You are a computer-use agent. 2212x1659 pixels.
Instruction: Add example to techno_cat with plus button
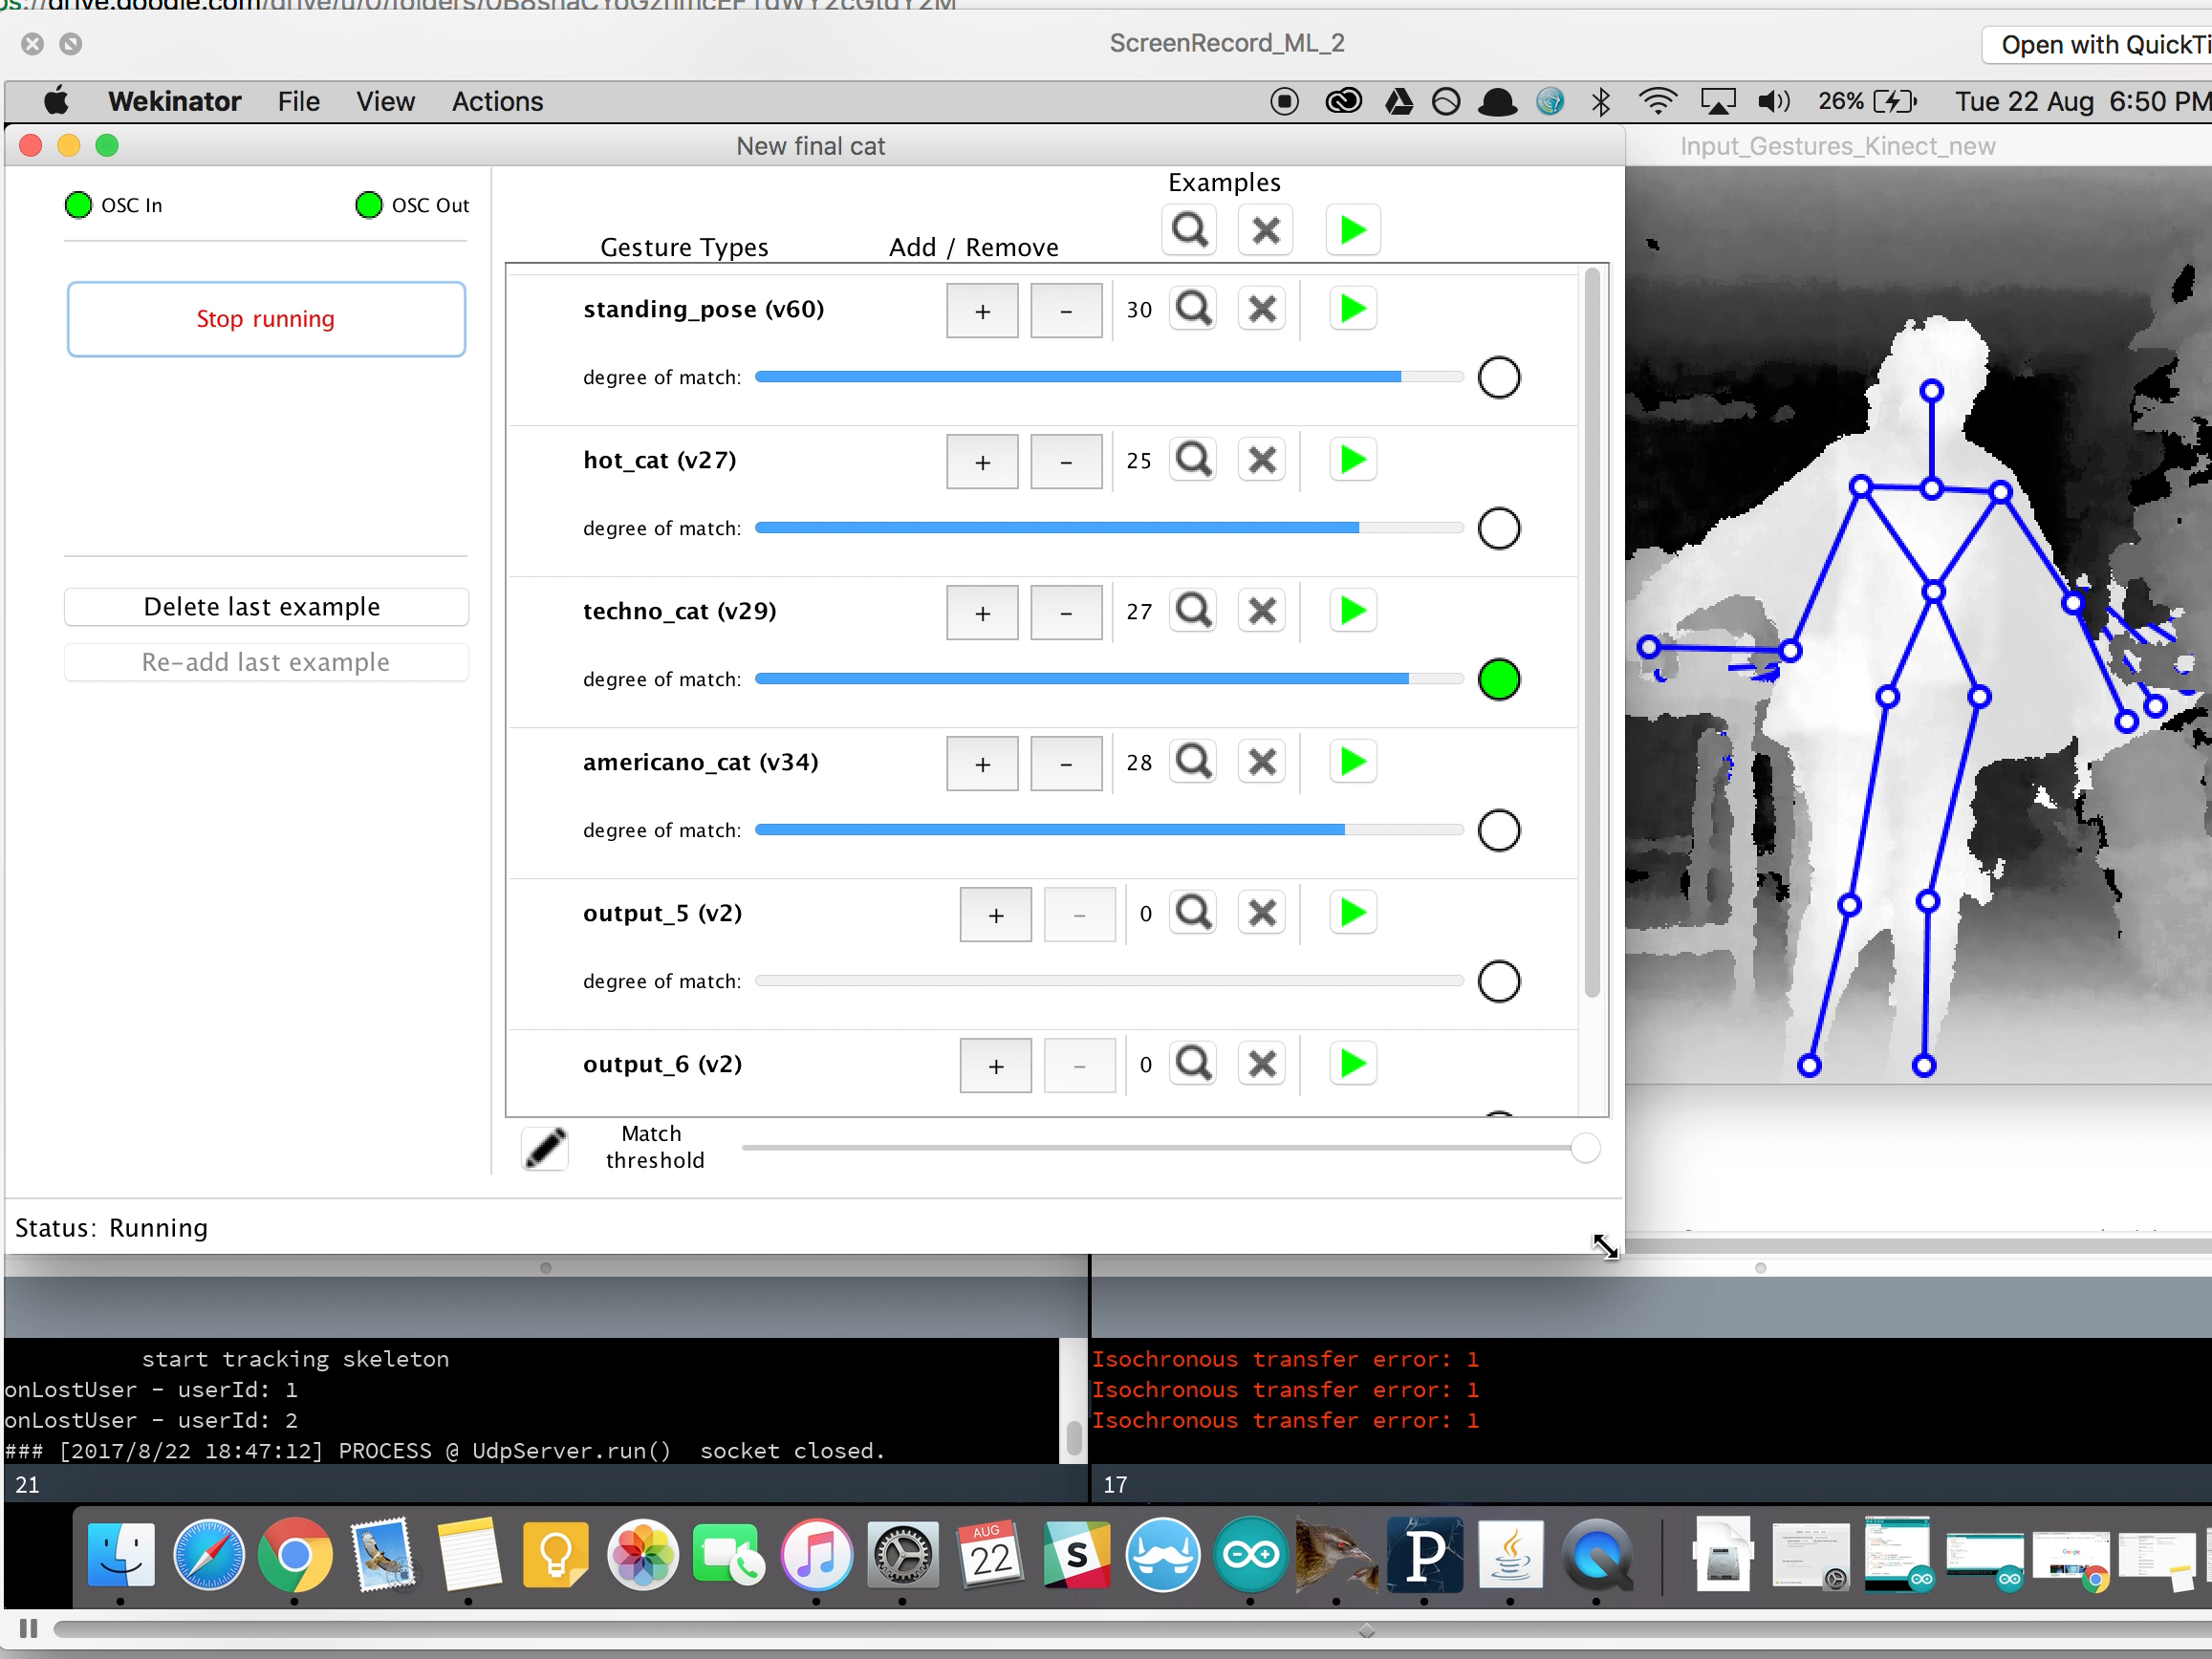click(982, 613)
